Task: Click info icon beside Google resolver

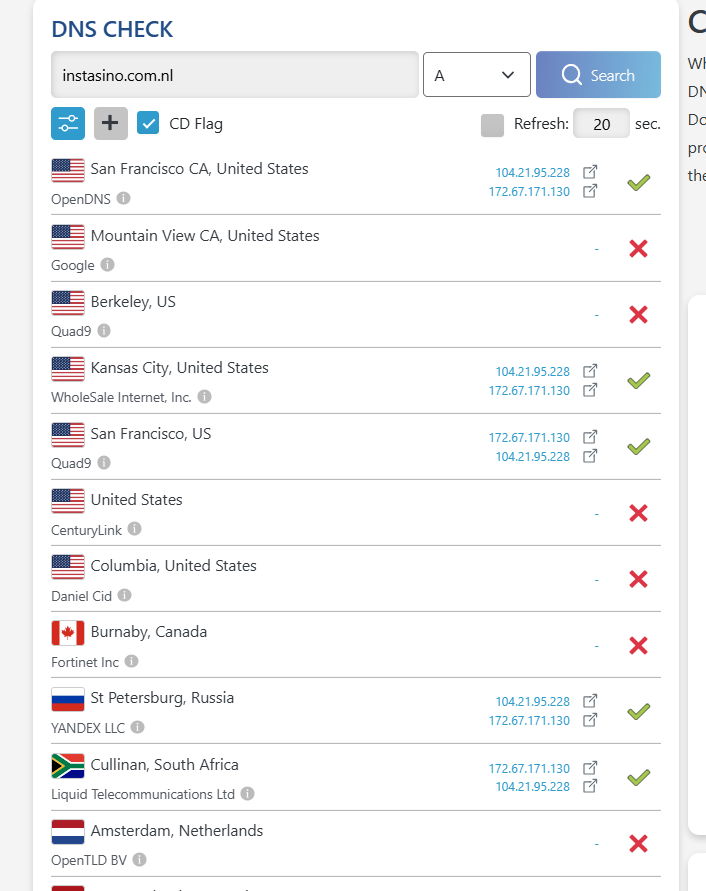Action: [x=107, y=265]
